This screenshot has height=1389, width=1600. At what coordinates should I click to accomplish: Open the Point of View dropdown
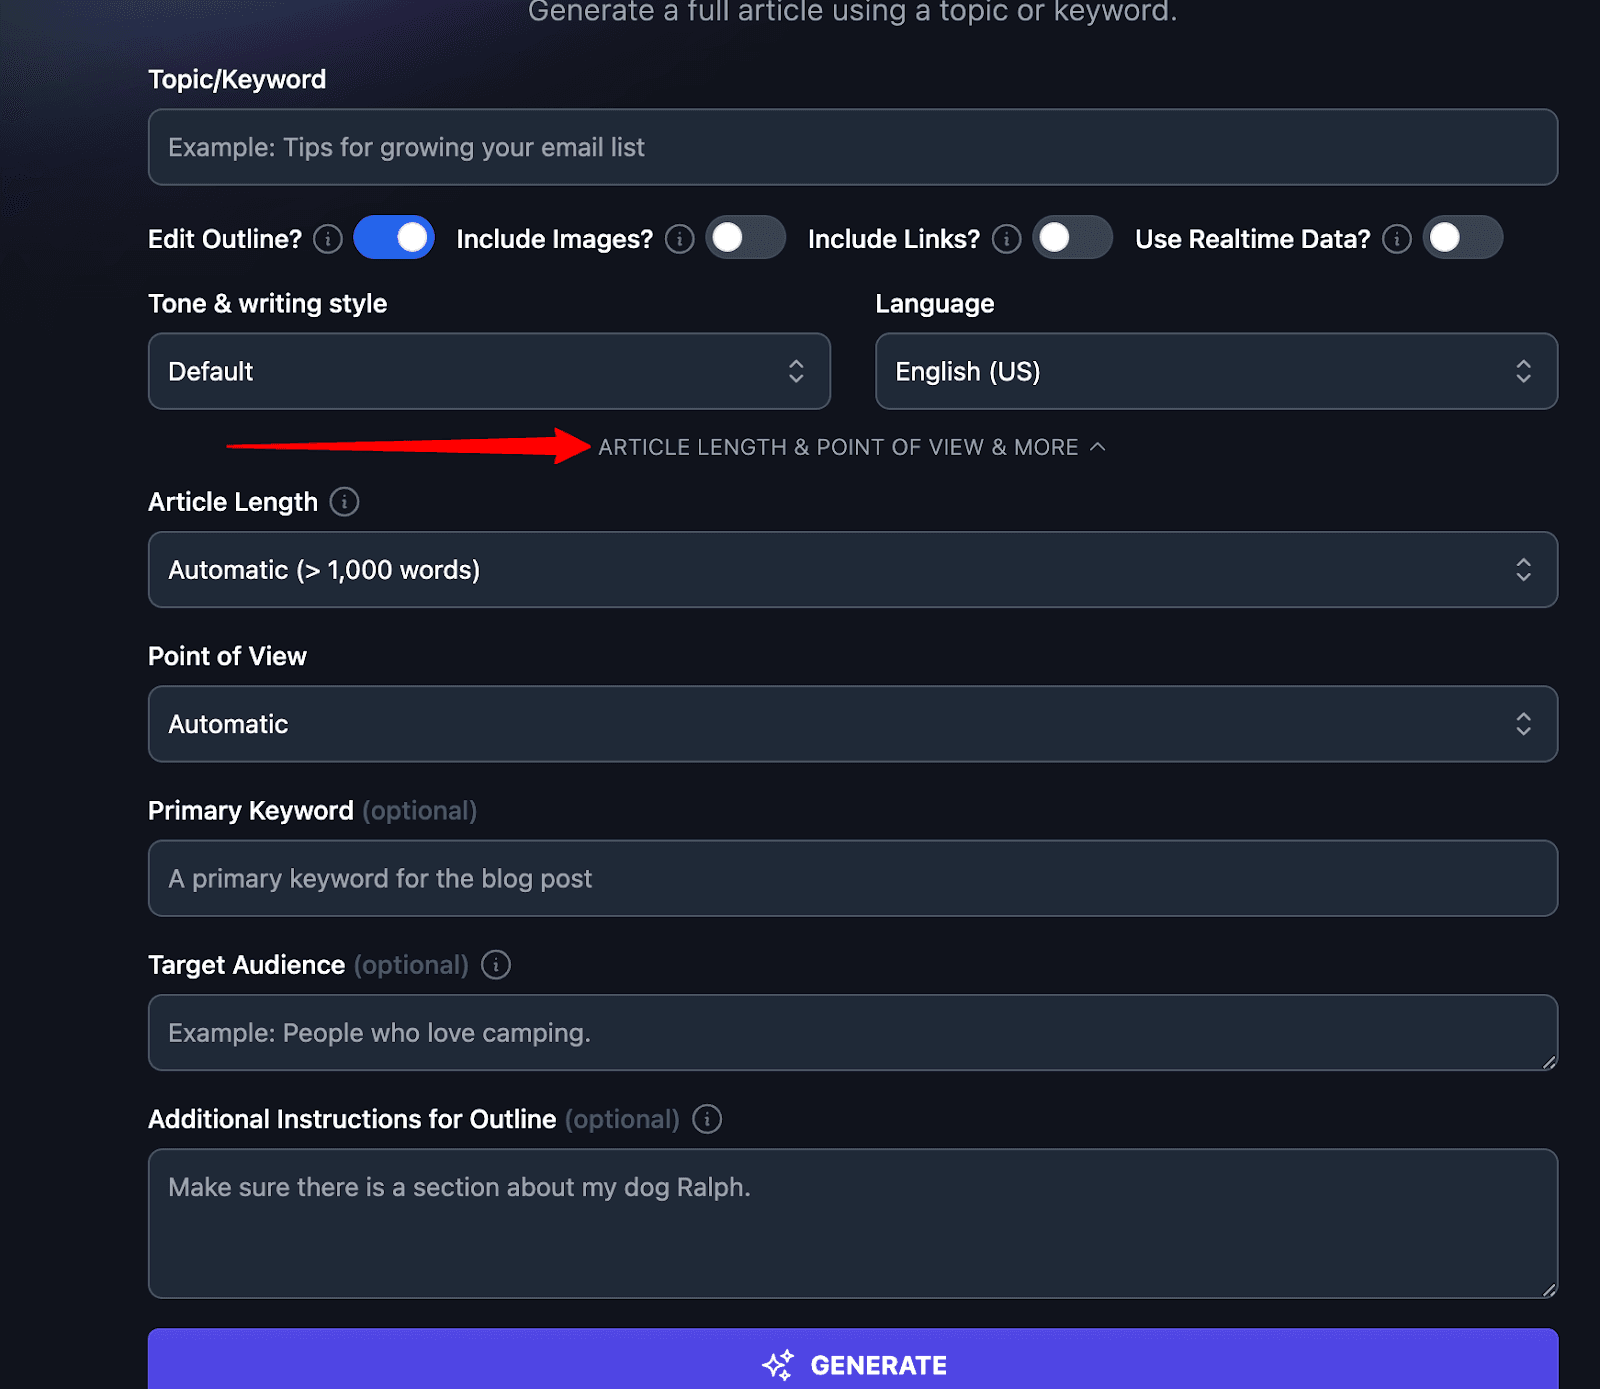[x=852, y=724]
